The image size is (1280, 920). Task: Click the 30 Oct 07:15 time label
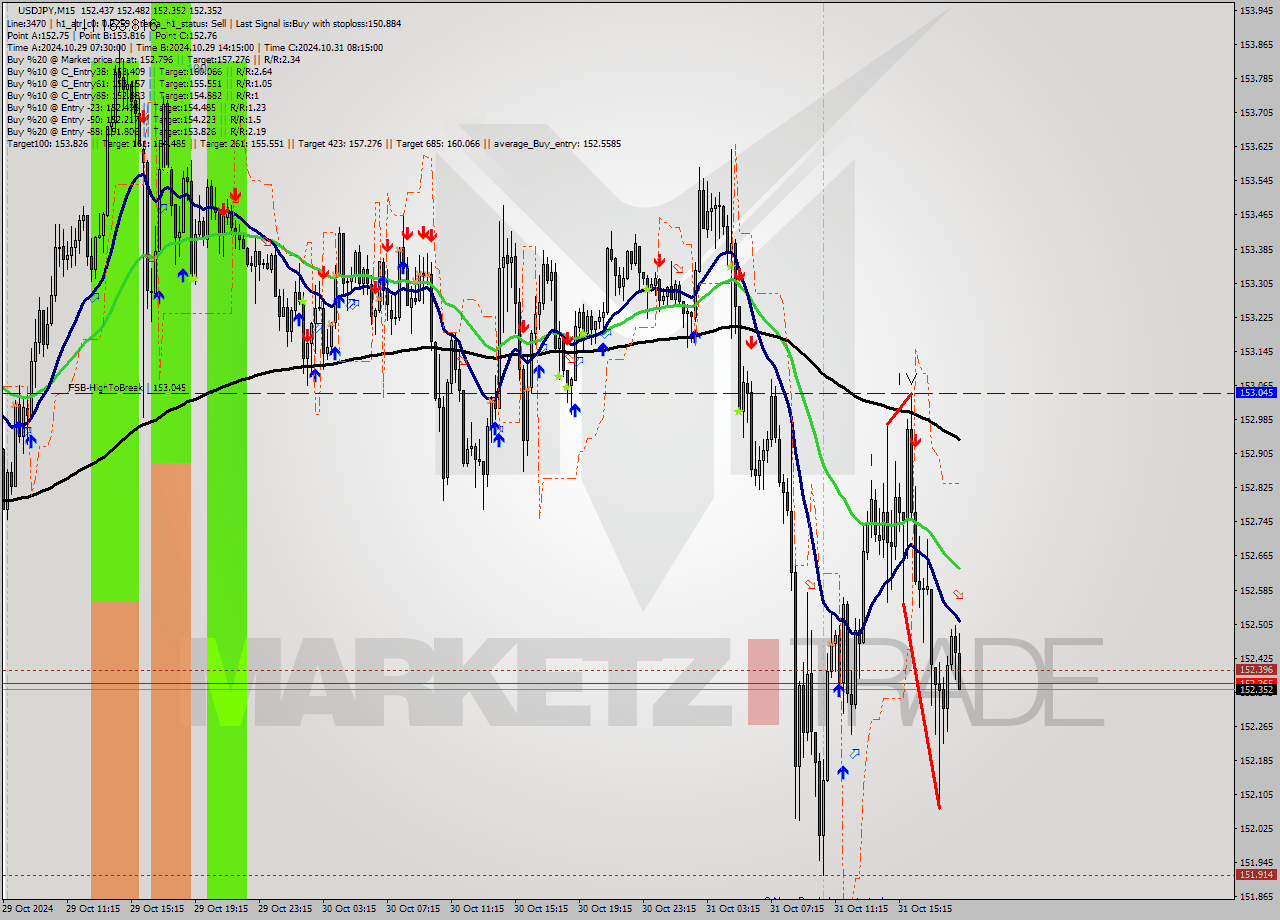[413, 909]
